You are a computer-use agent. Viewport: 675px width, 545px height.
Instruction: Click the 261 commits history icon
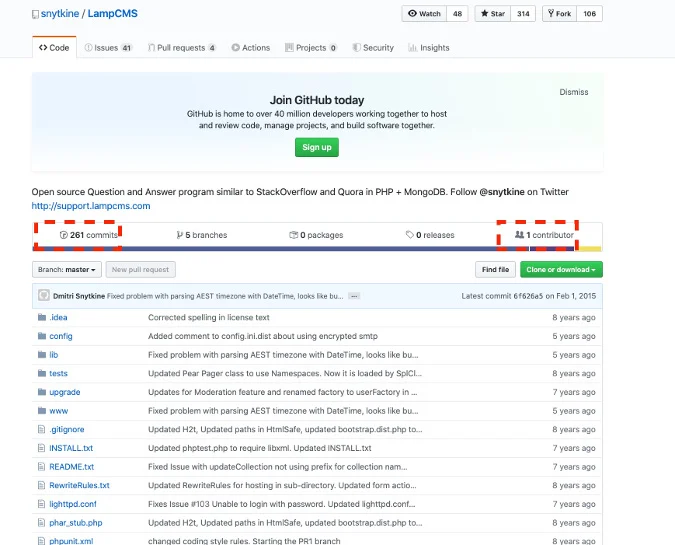64,235
